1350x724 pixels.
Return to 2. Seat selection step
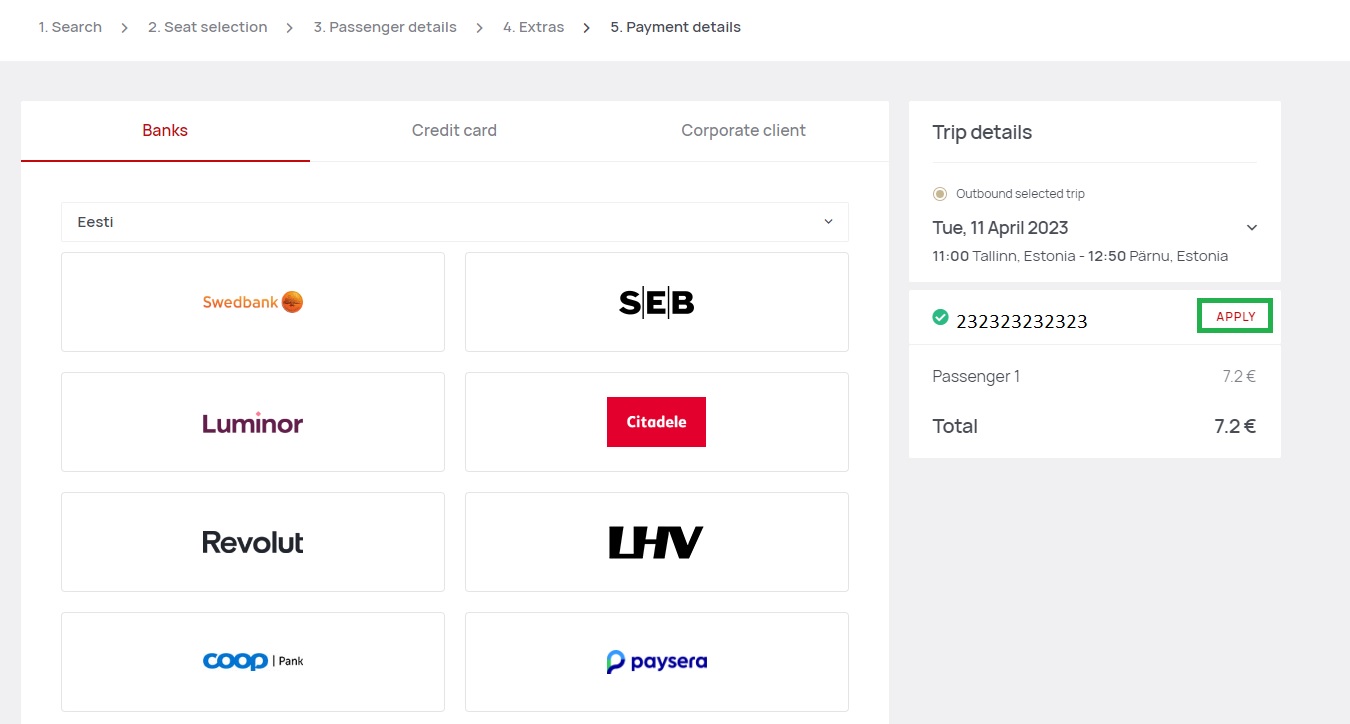(x=207, y=27)
